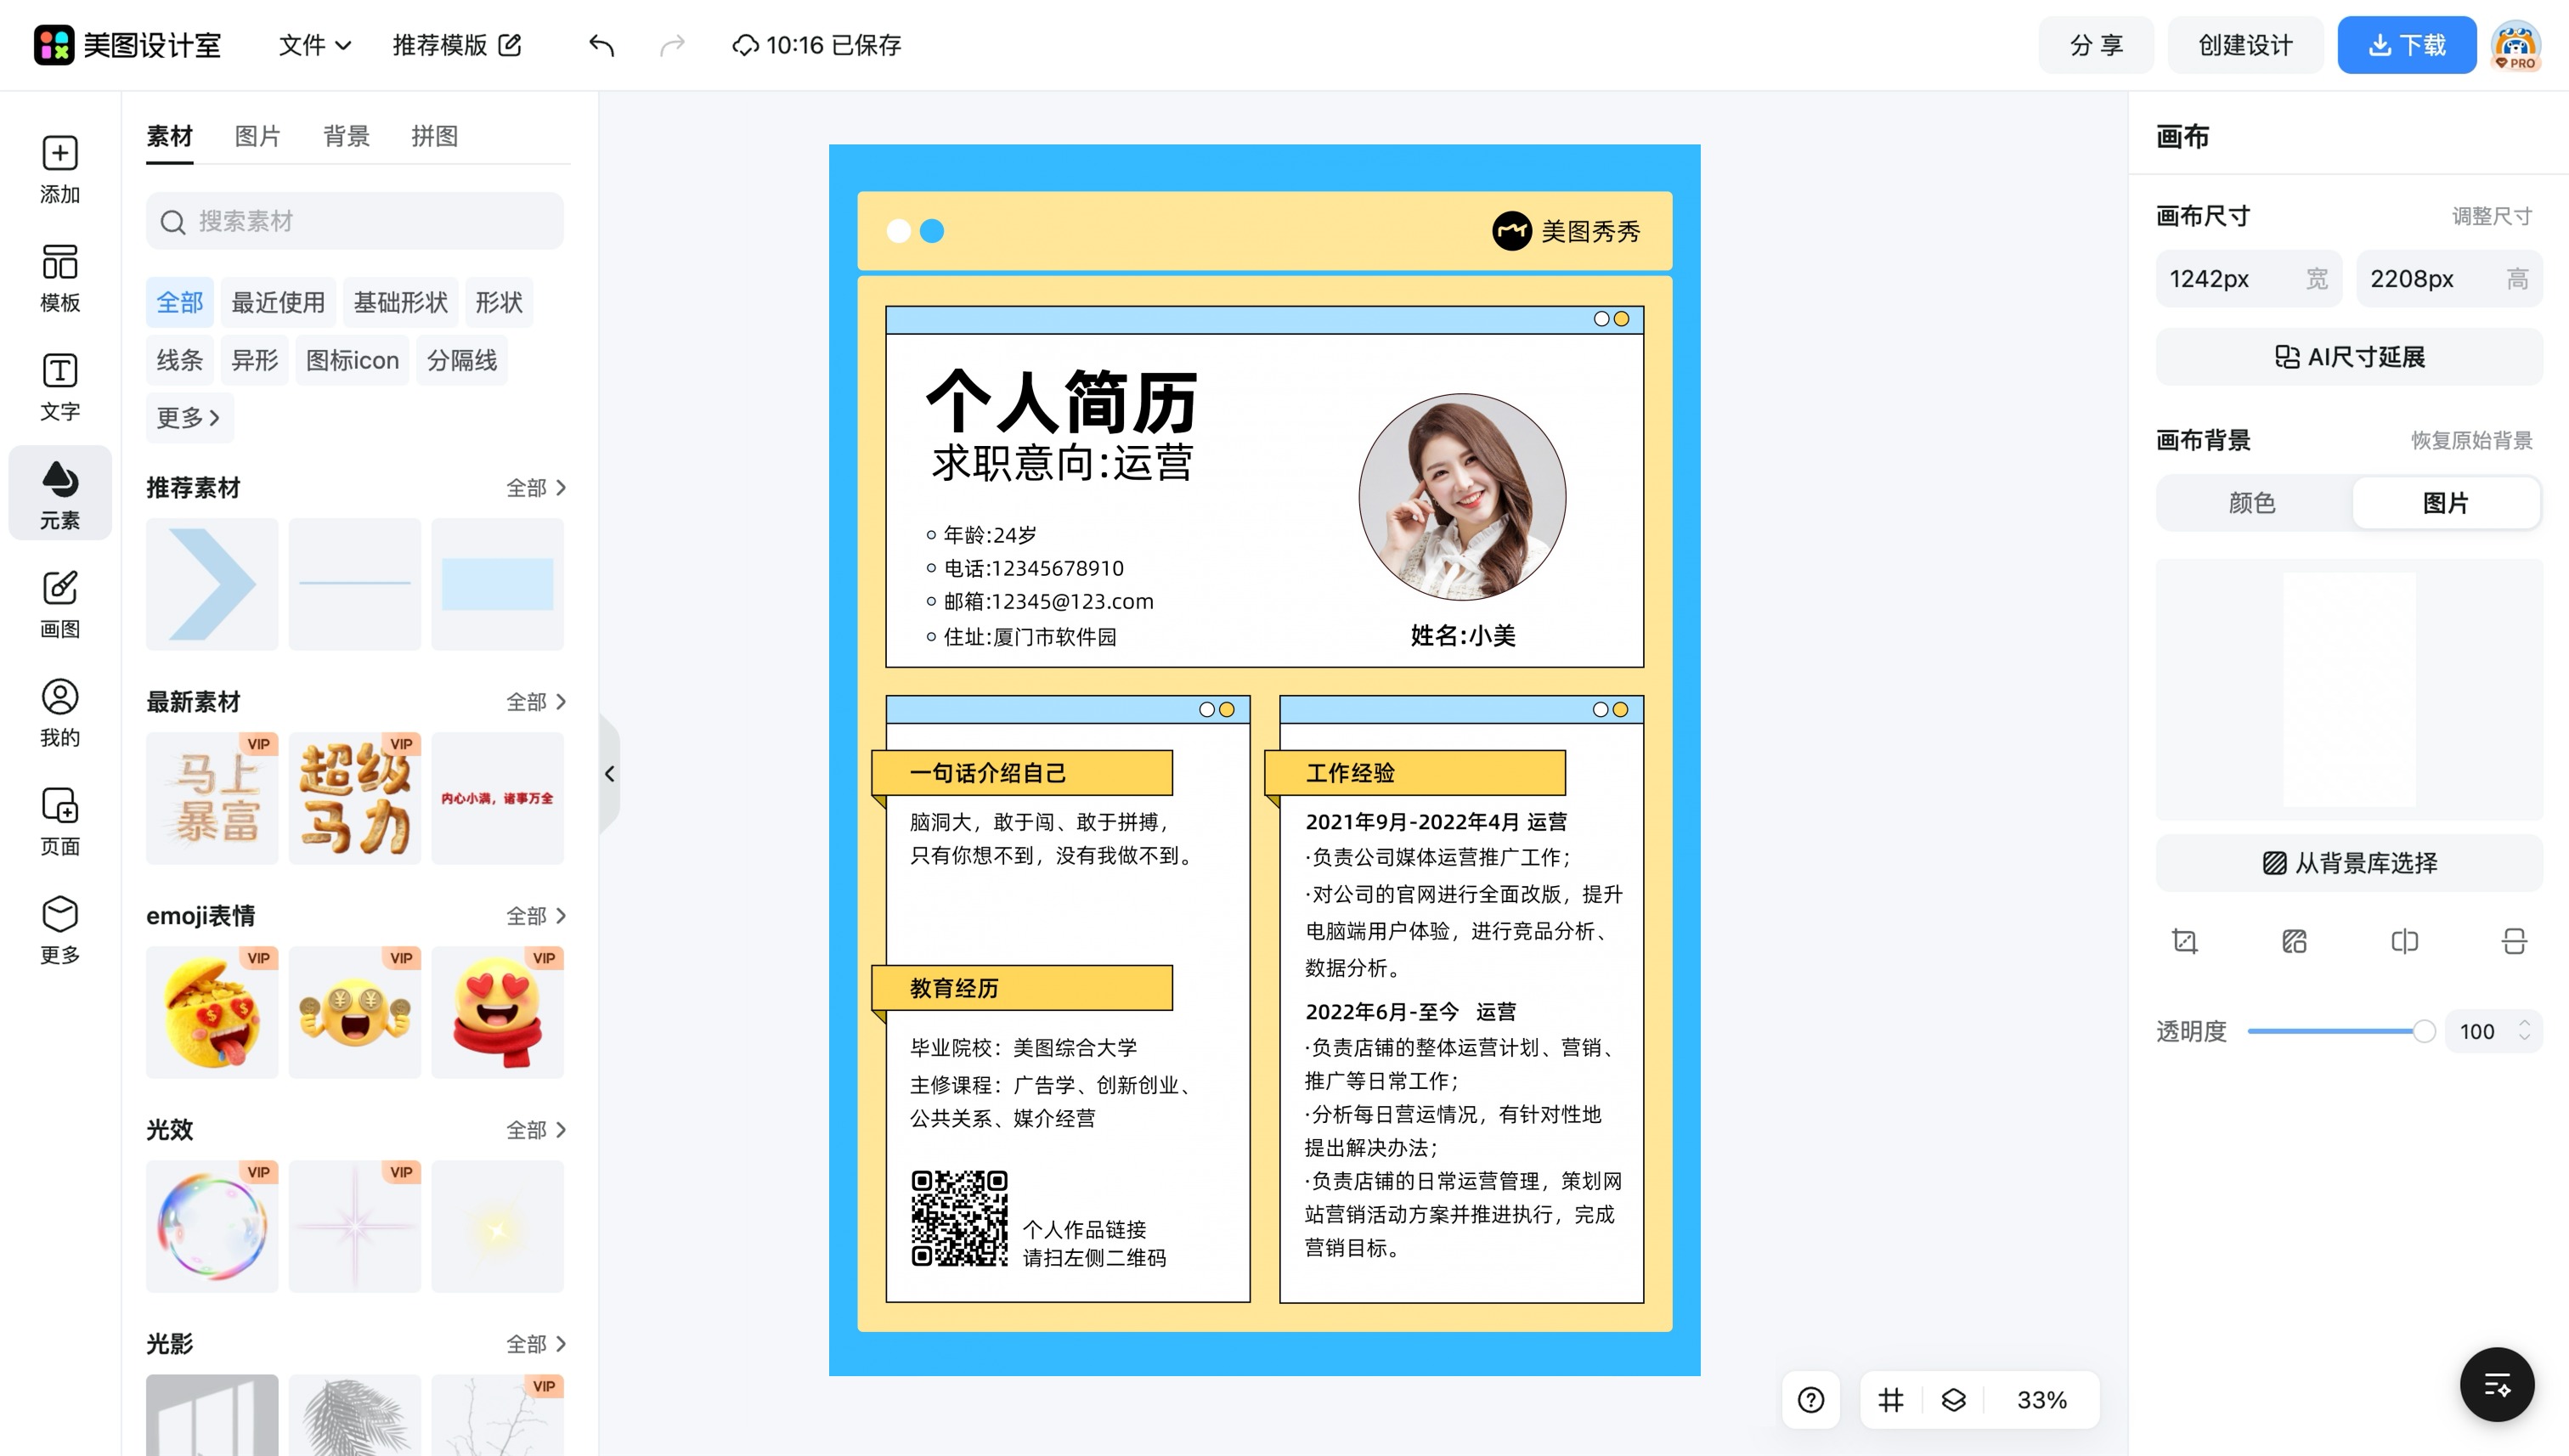The height and width of the screenshot is (1456, 2569).
Task: Expand 推荐素材 全部 list
Action: 536,488
